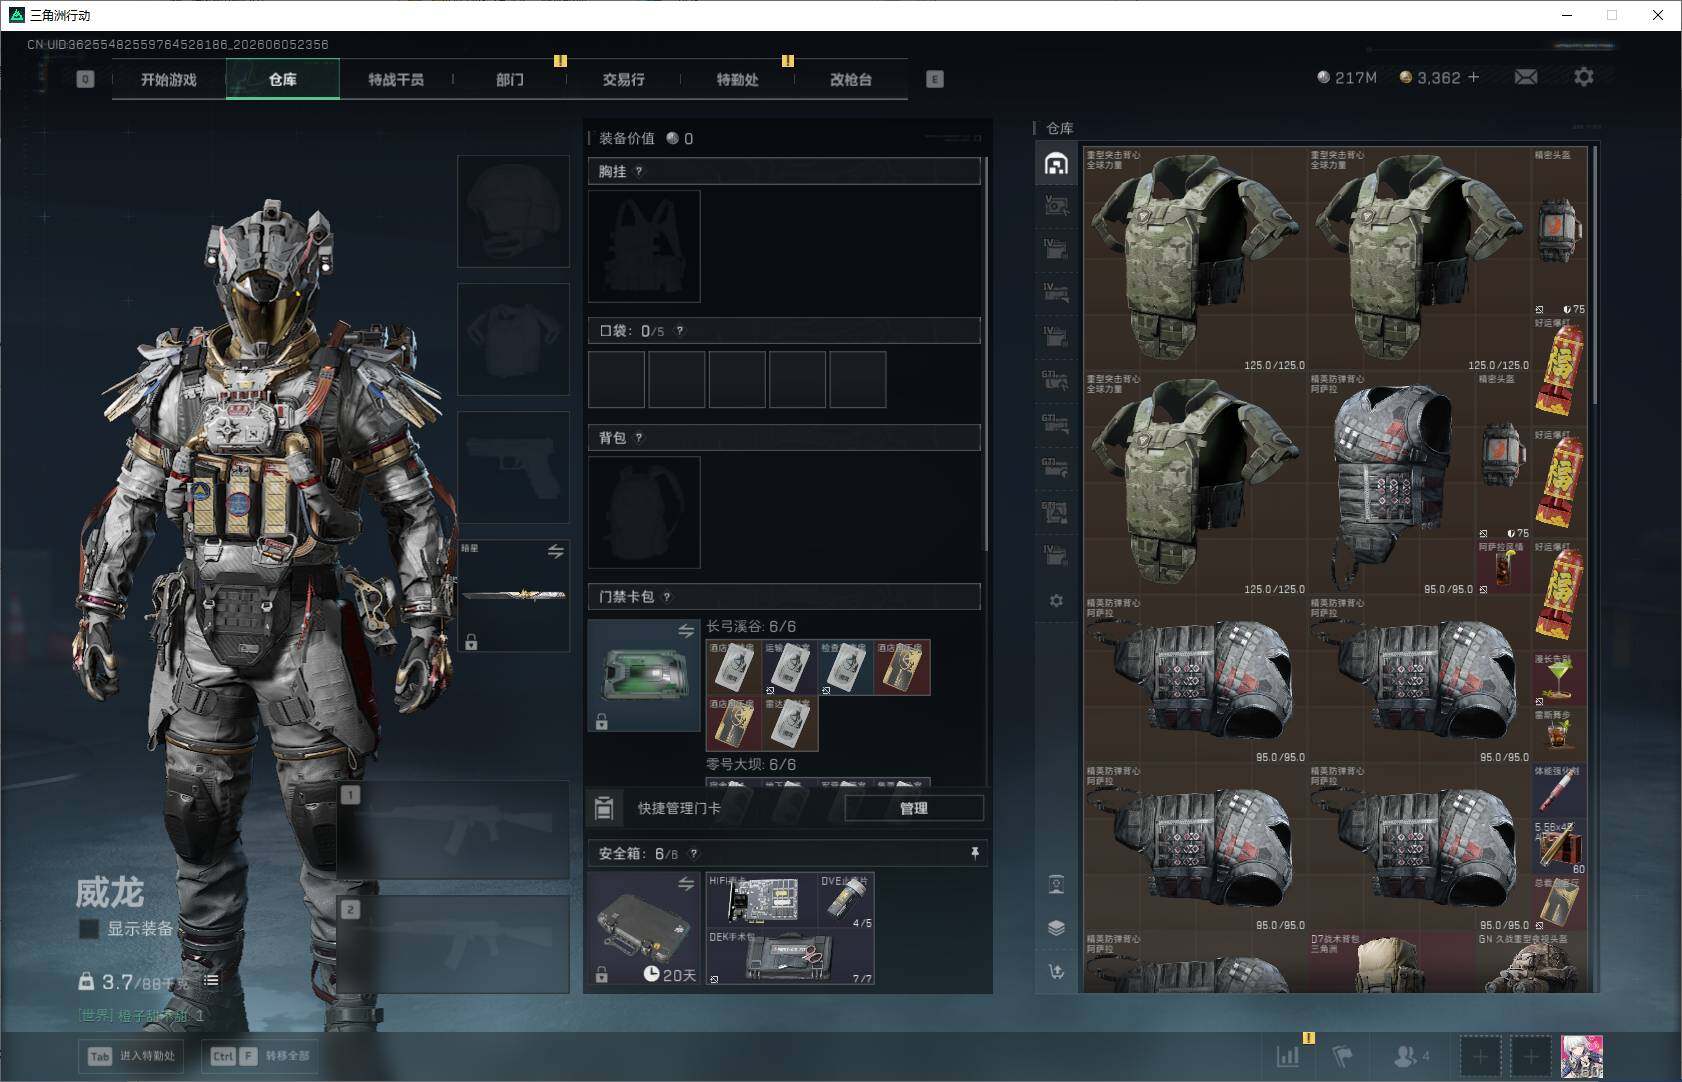Select the main warehouse home tab icon
Image resolution: width=1682 pixels, height=1082 pixels.
click(x=1056, y=163)
